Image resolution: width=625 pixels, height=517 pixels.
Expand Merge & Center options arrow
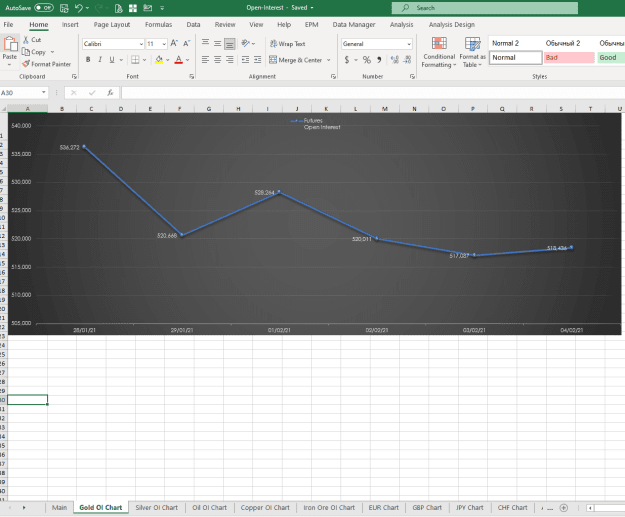(329, 60)
